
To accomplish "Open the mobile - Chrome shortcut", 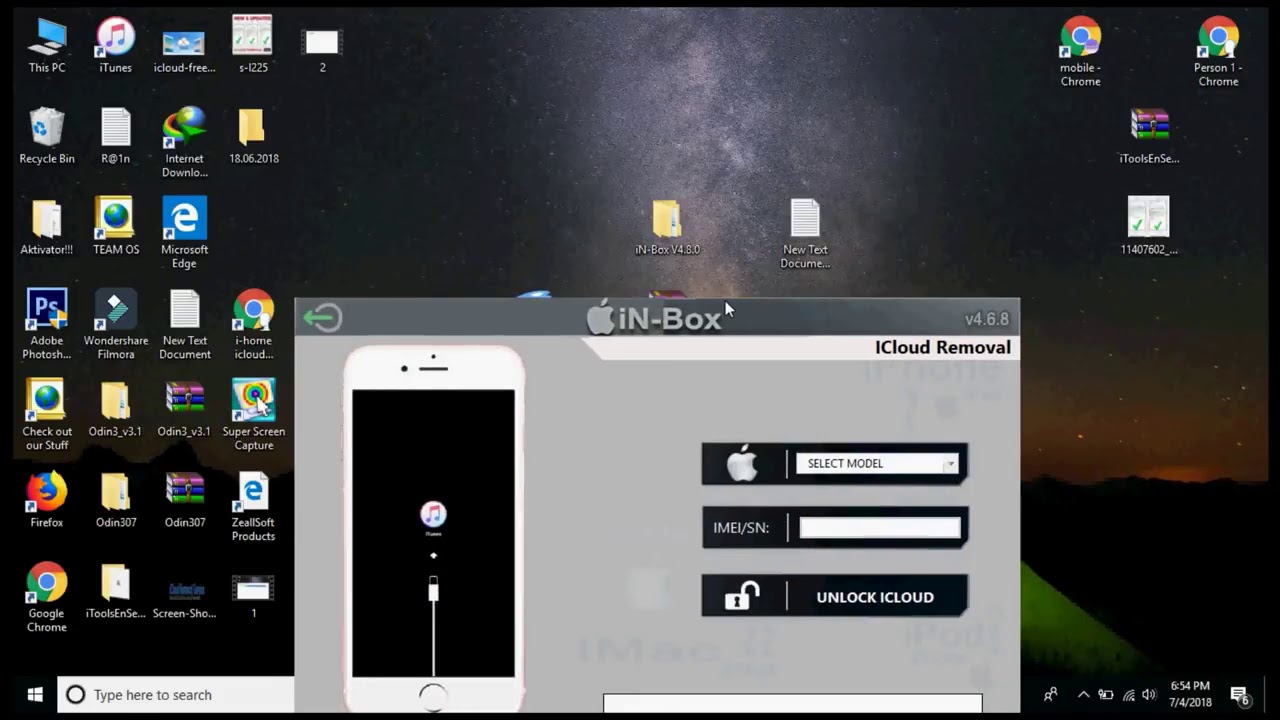I will (x=1080, y=52).
